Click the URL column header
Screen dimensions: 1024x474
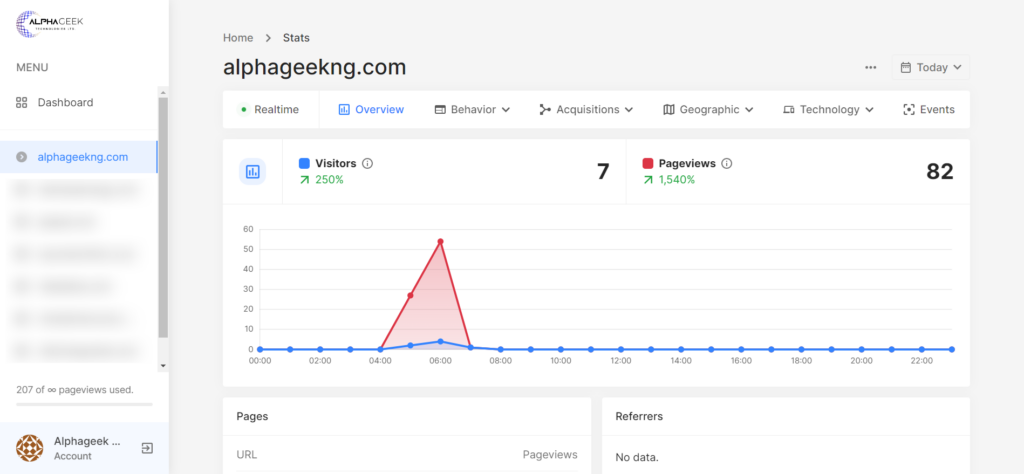[247, 454]
